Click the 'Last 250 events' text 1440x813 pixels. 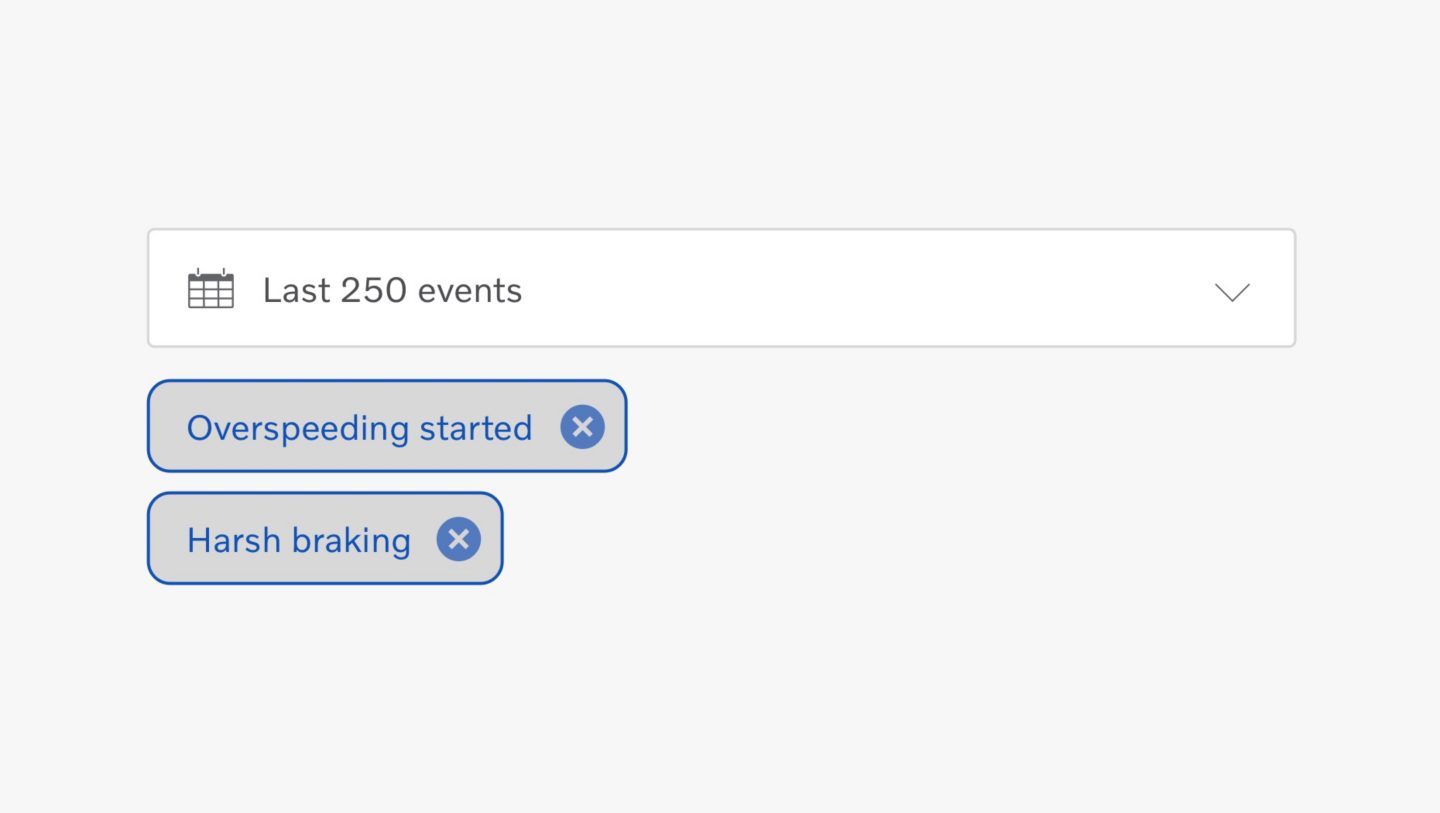[392, 290]
